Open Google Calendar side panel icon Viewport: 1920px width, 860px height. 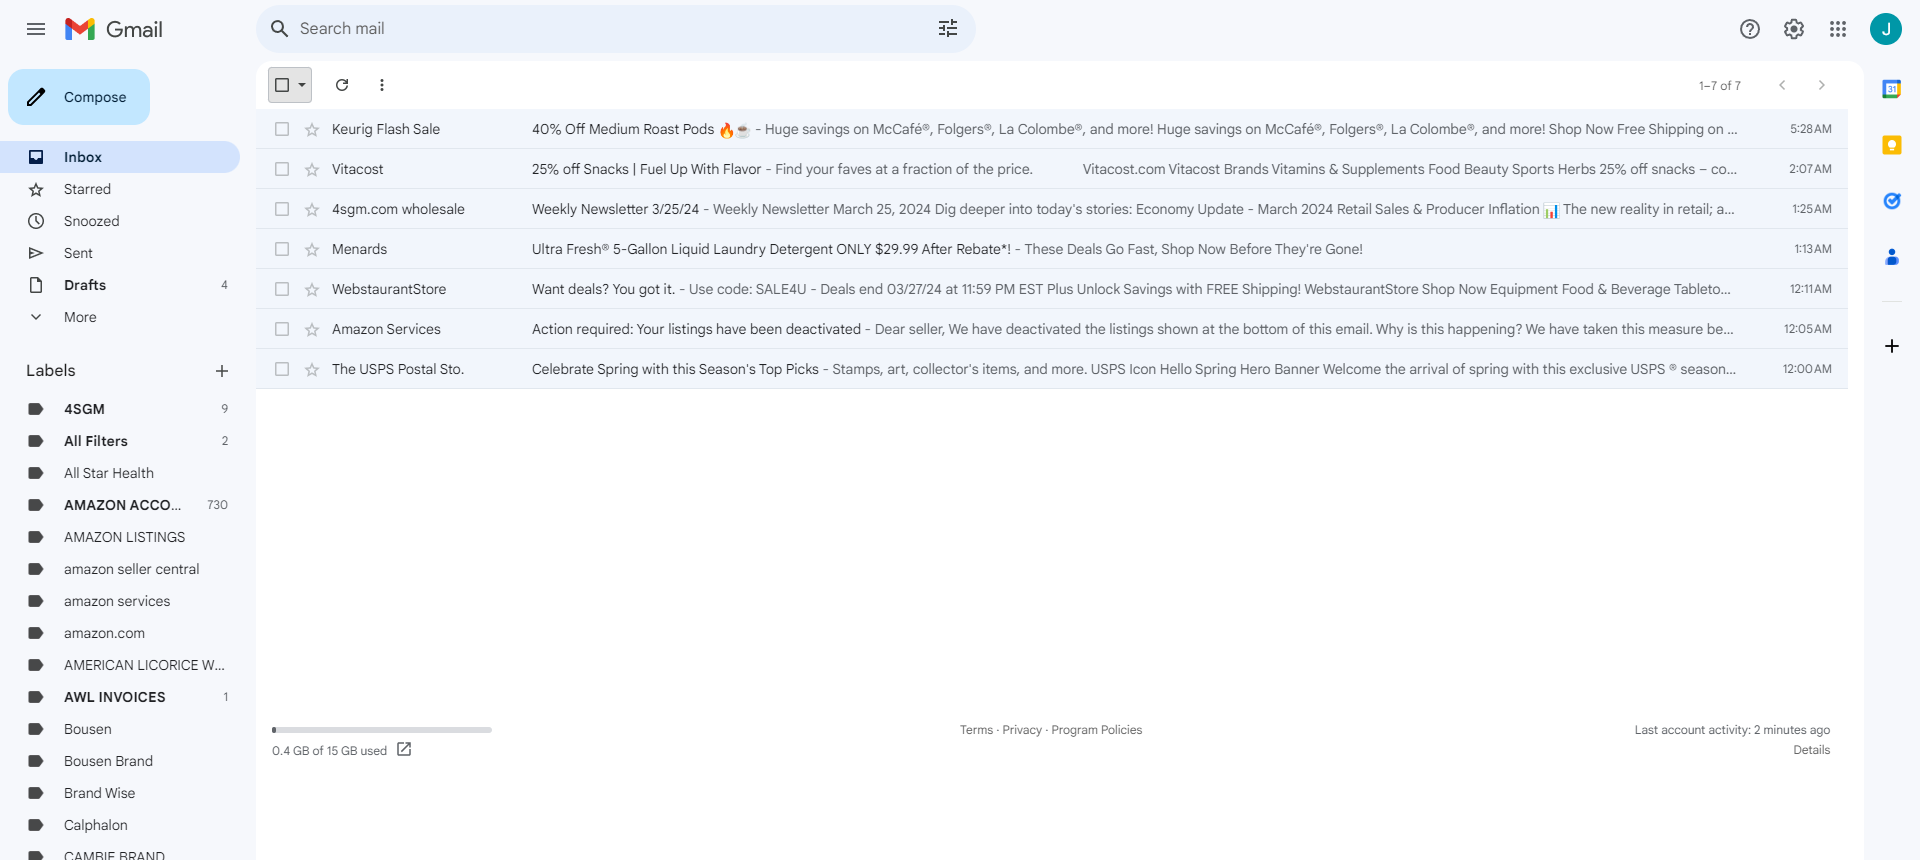pos(1892,89)
